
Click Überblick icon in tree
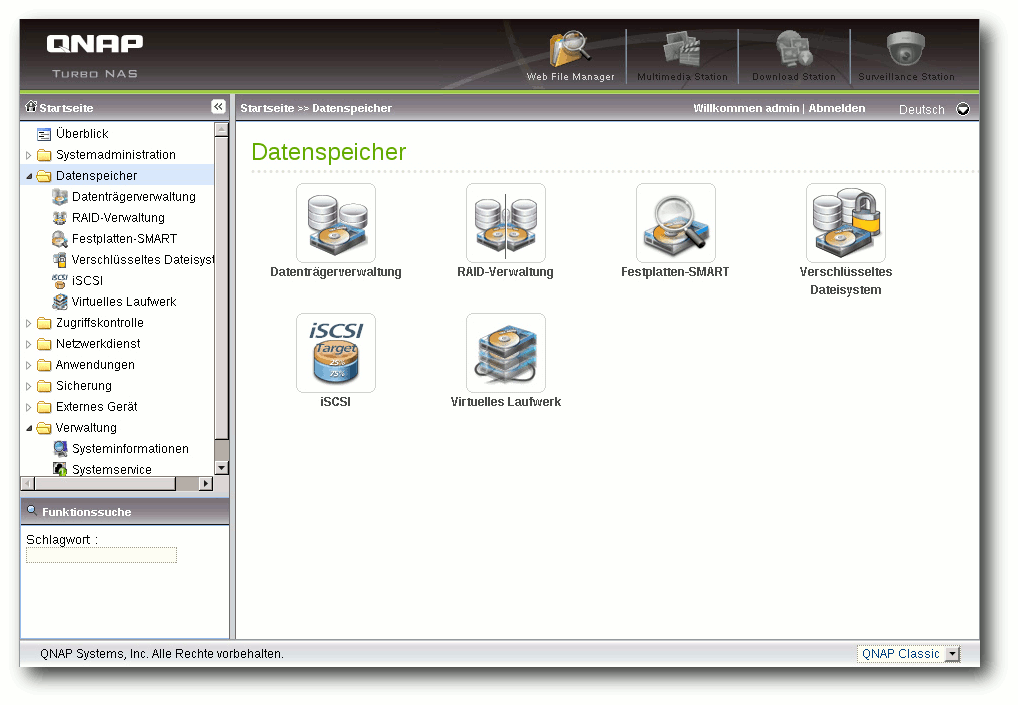43,134
